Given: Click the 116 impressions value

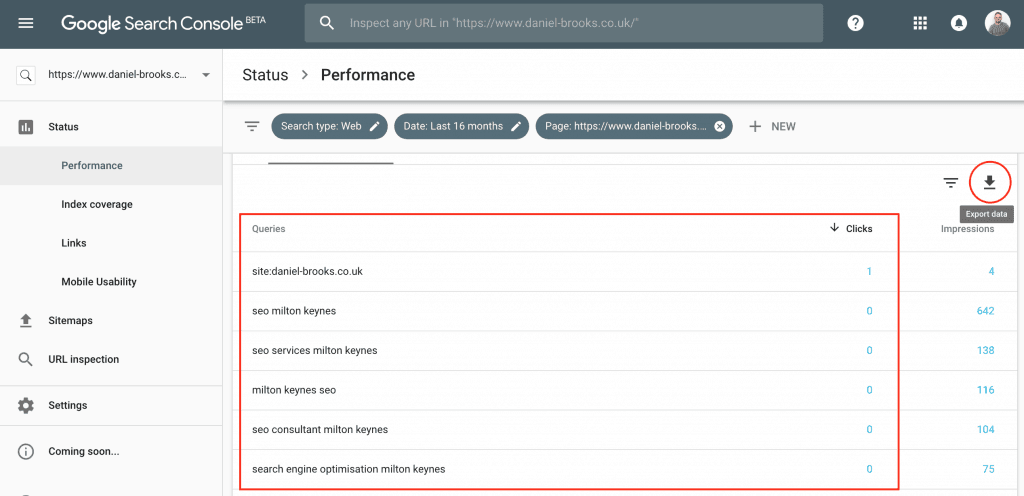Looking at the screenshot, I should 985,390.
